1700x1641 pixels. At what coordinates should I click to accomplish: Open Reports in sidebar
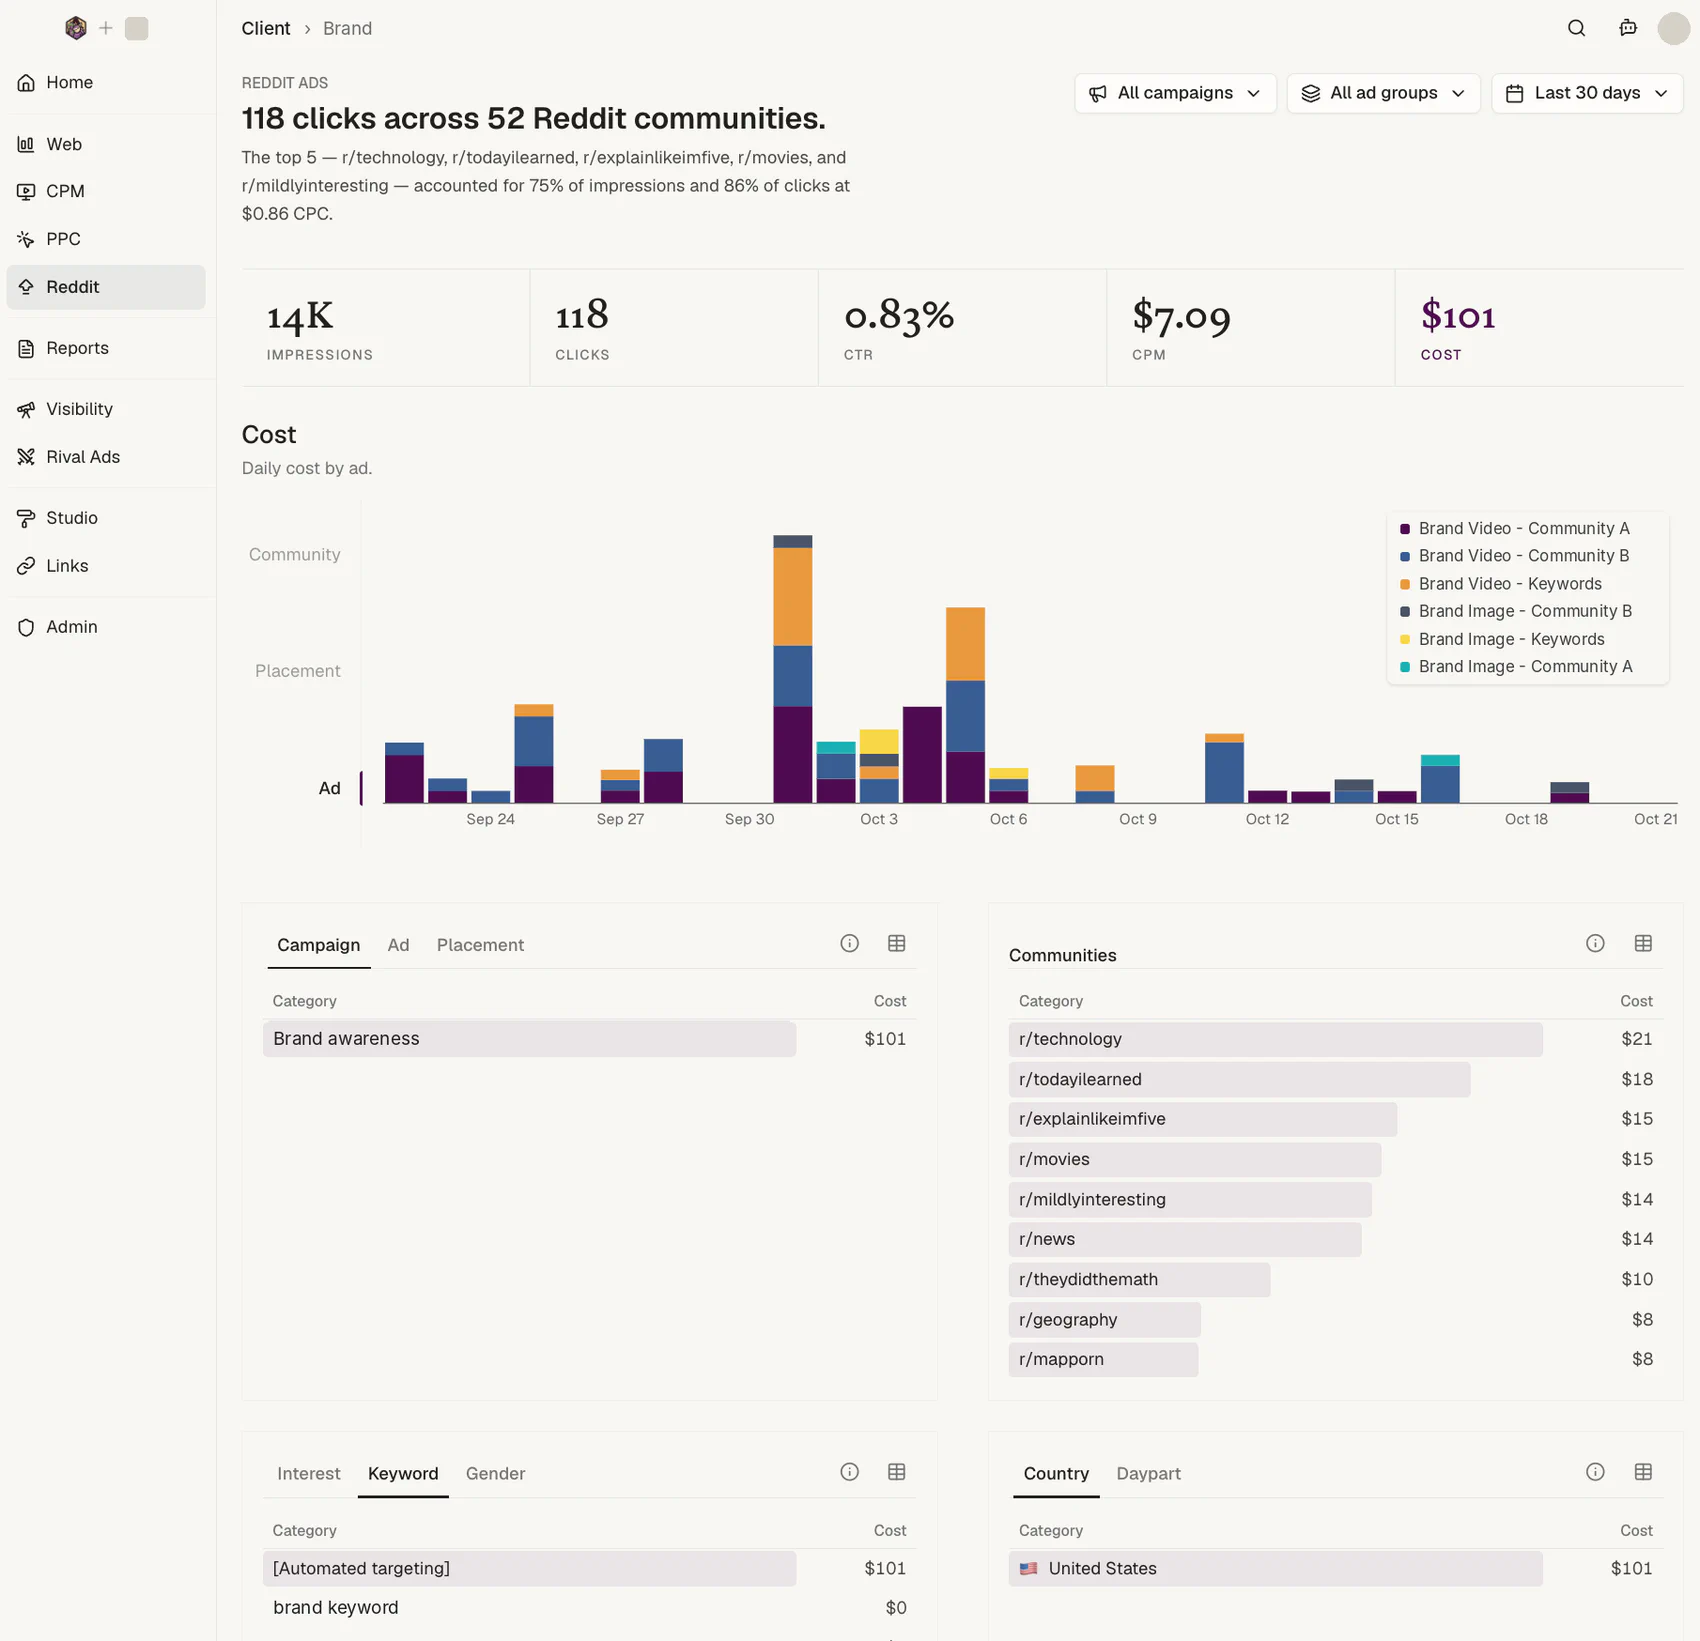[106, 348]
